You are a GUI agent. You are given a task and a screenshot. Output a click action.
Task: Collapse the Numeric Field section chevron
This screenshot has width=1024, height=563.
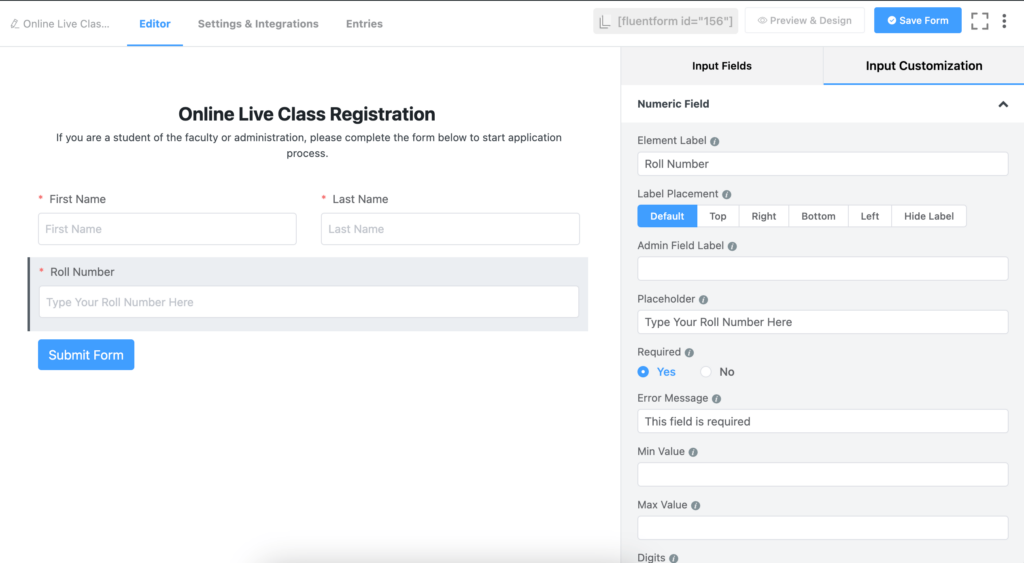click(1003, 105)
